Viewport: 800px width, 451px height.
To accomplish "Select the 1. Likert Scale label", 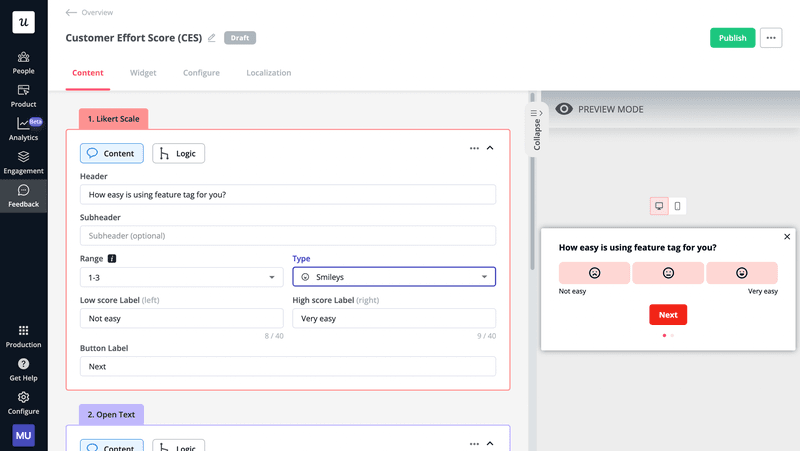I will [113, 119].
